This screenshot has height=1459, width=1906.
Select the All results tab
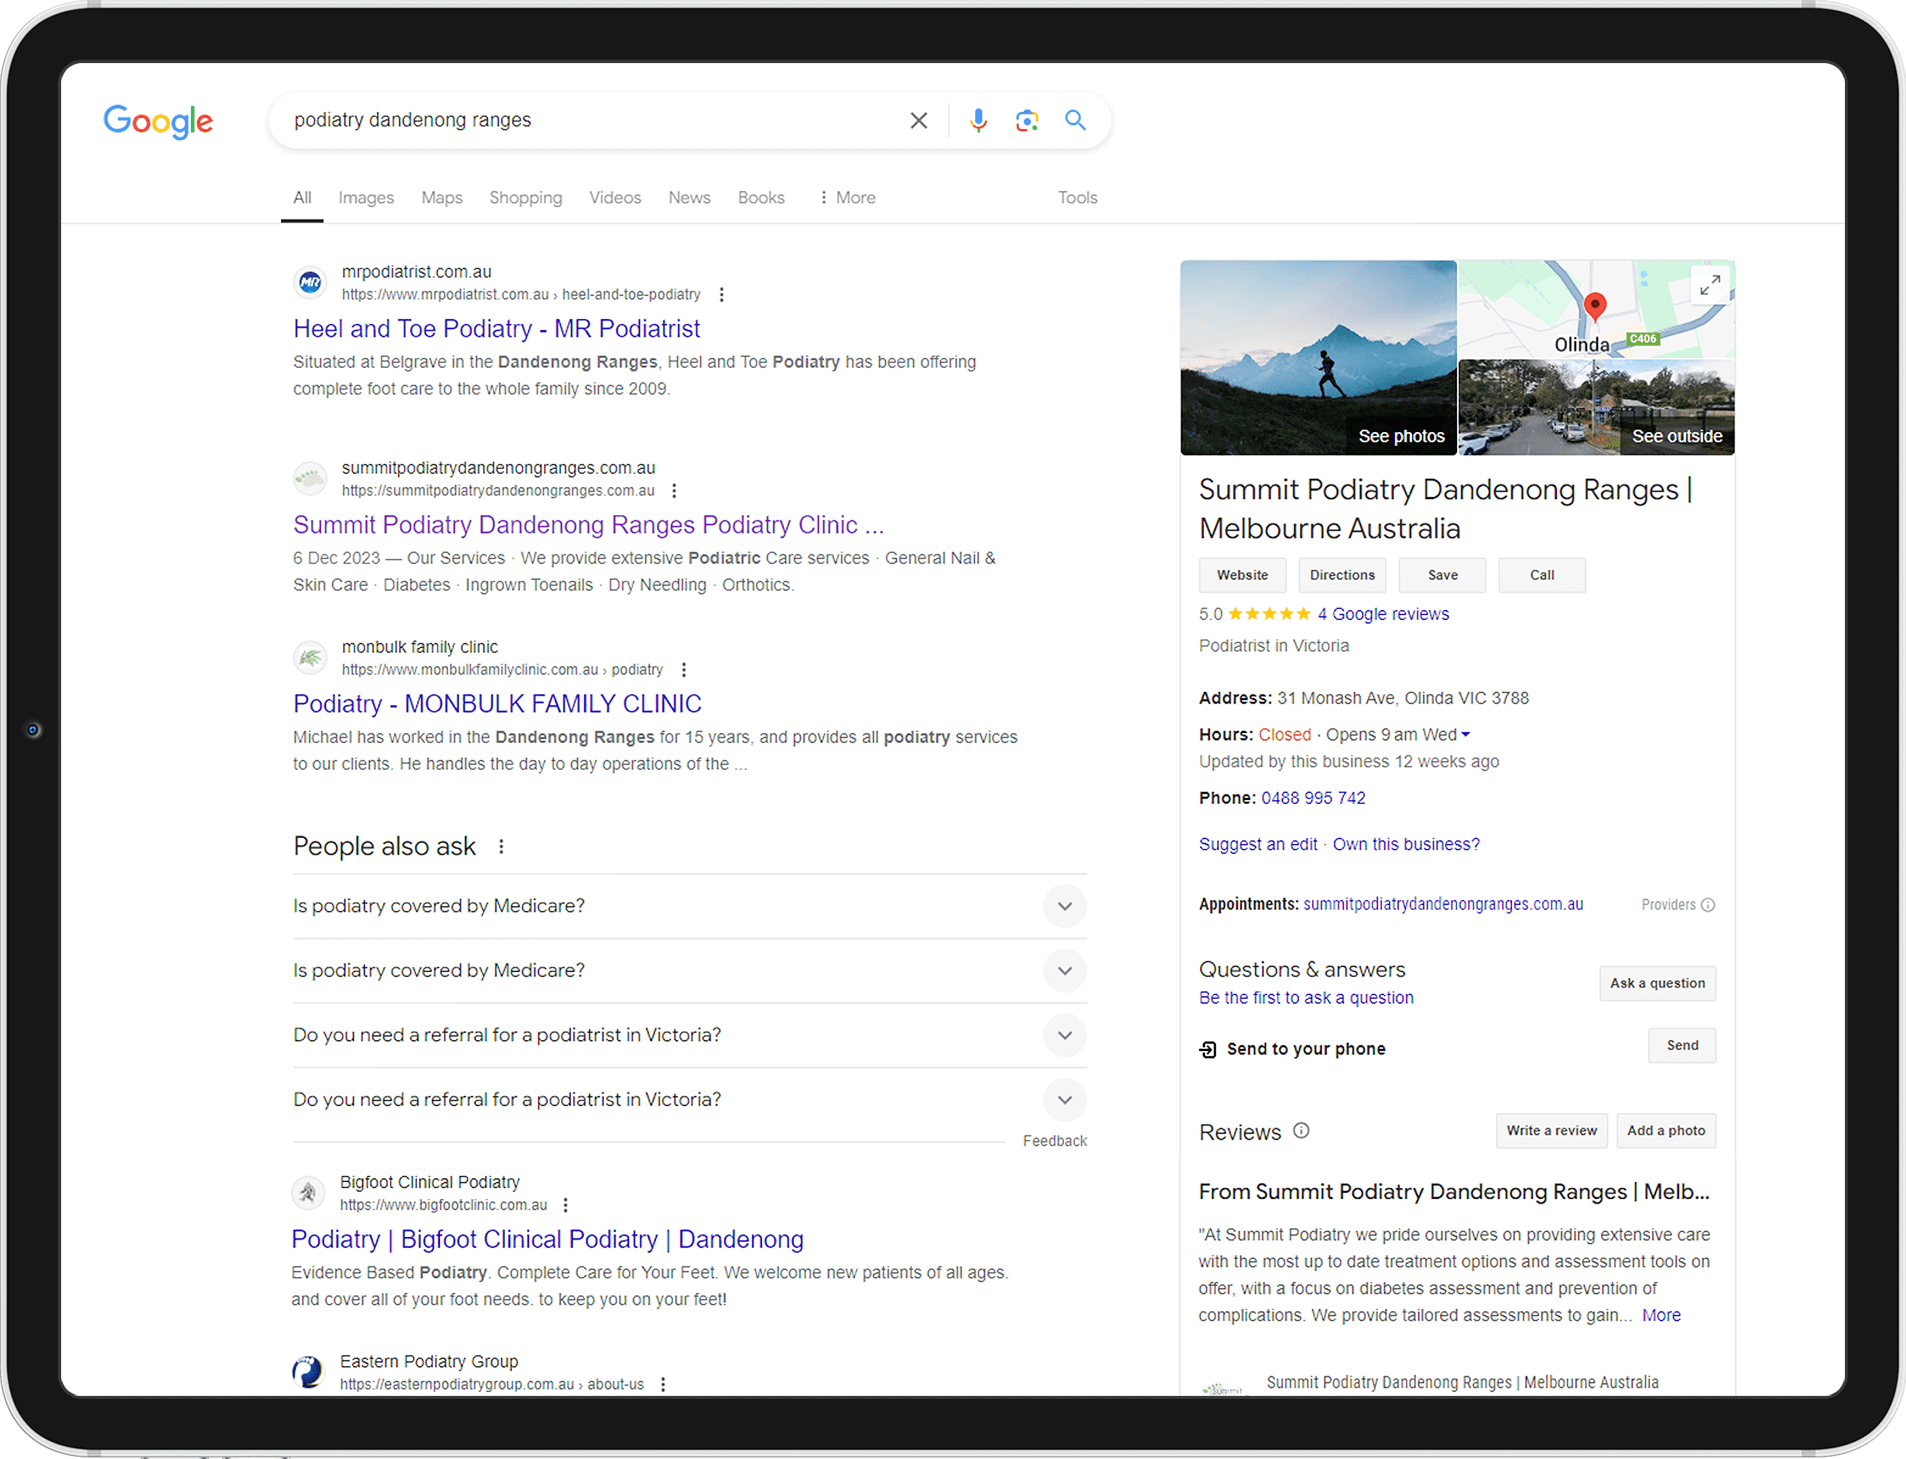tap(302, 198)
